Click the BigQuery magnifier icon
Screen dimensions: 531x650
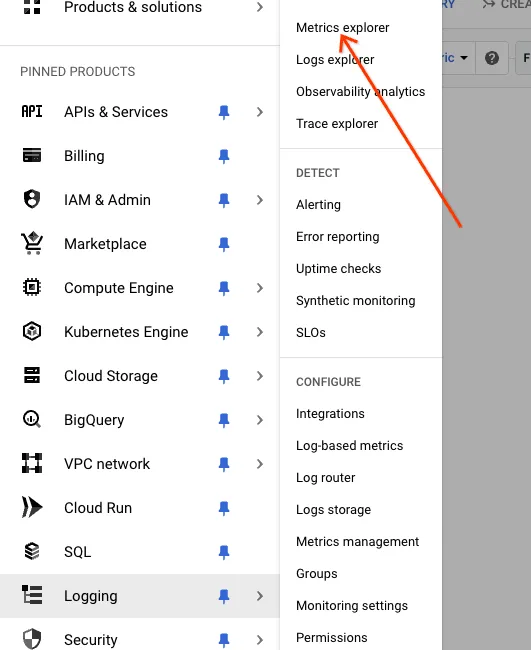tap(32, 419)
